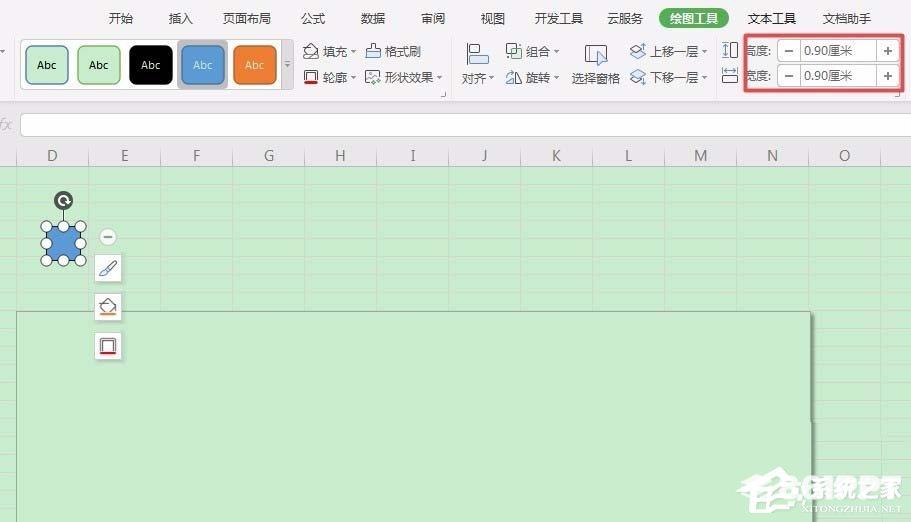Increase the 高度 value with plus
This screenshot has width=911, height=522.
point(888,51)
